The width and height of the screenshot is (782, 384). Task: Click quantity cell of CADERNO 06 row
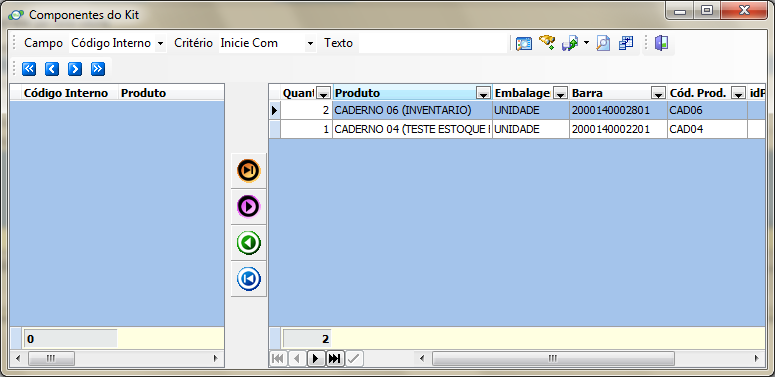306,110
